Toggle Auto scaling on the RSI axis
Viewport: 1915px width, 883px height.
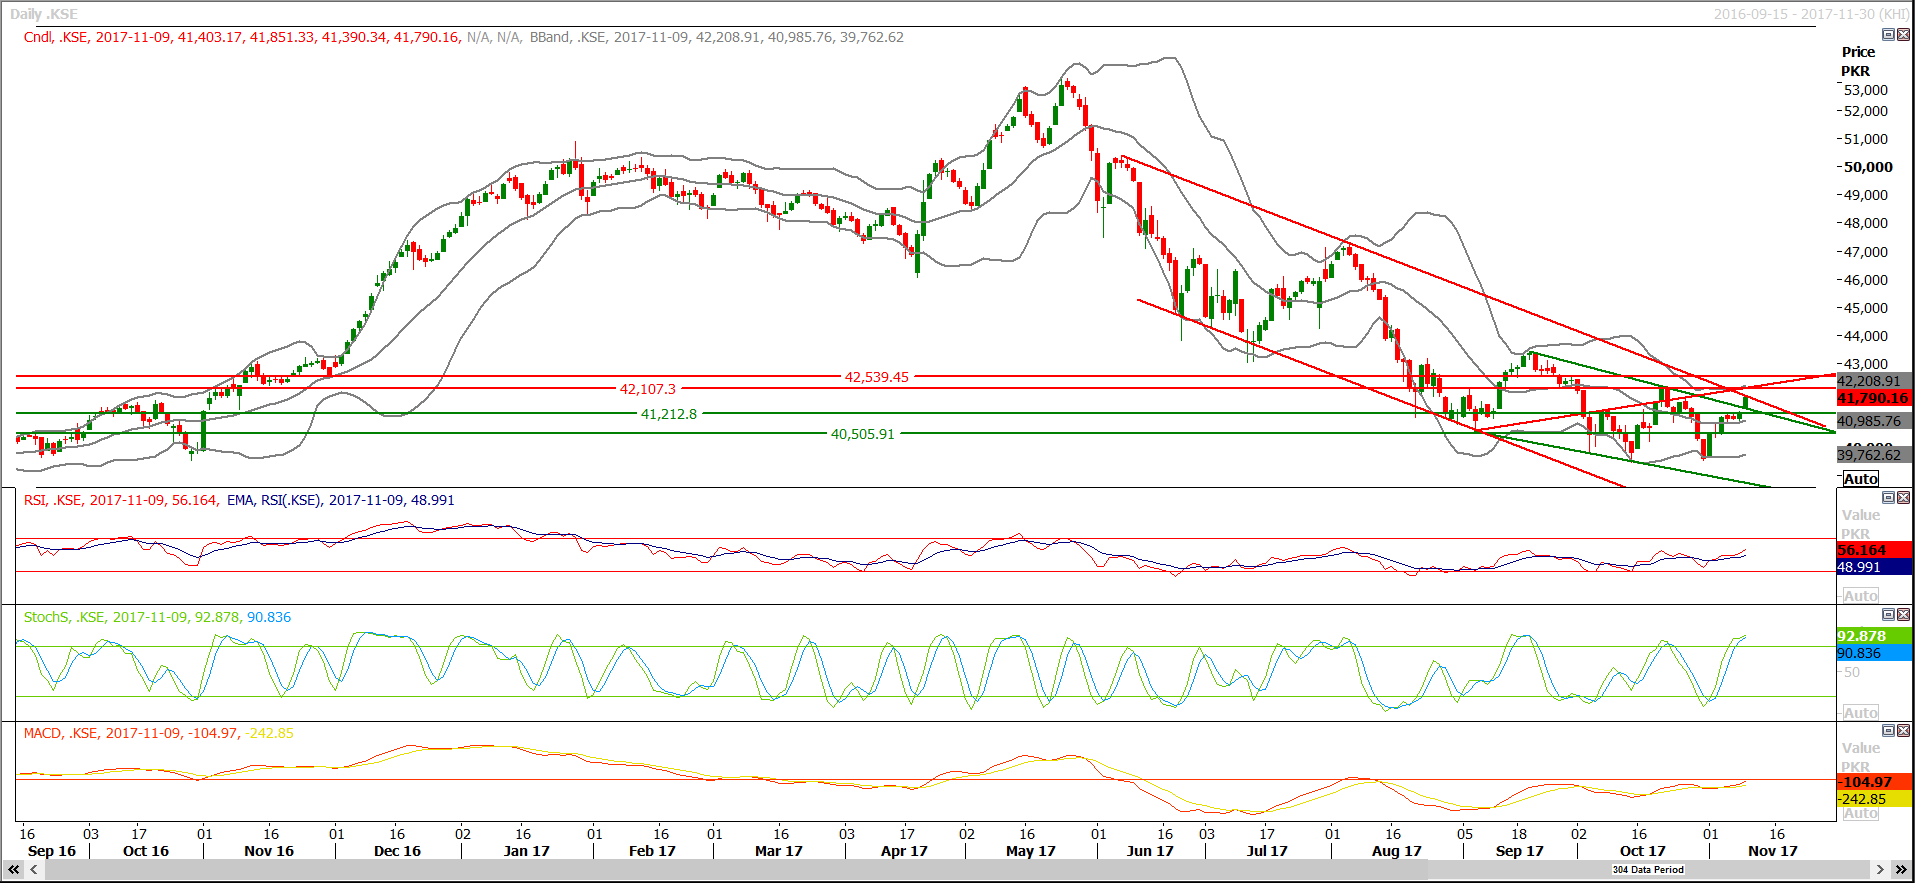coord(1860,596)
